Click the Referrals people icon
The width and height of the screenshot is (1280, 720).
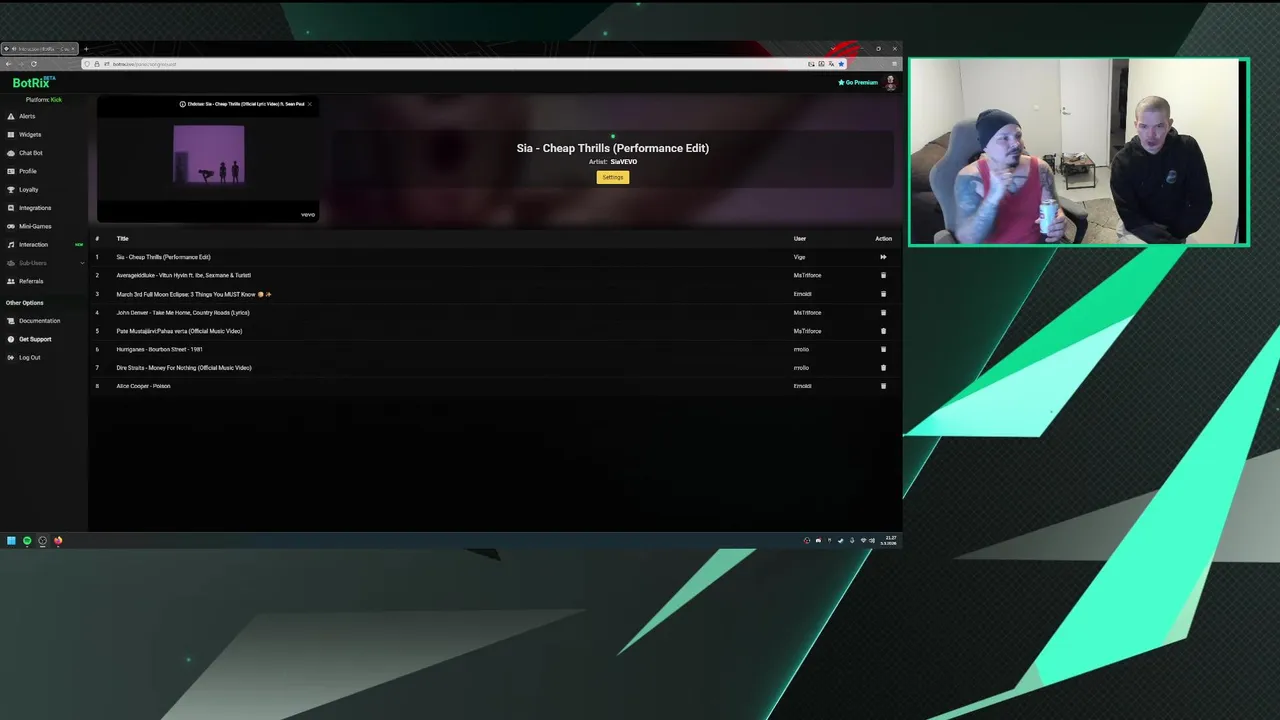[11, 281]
